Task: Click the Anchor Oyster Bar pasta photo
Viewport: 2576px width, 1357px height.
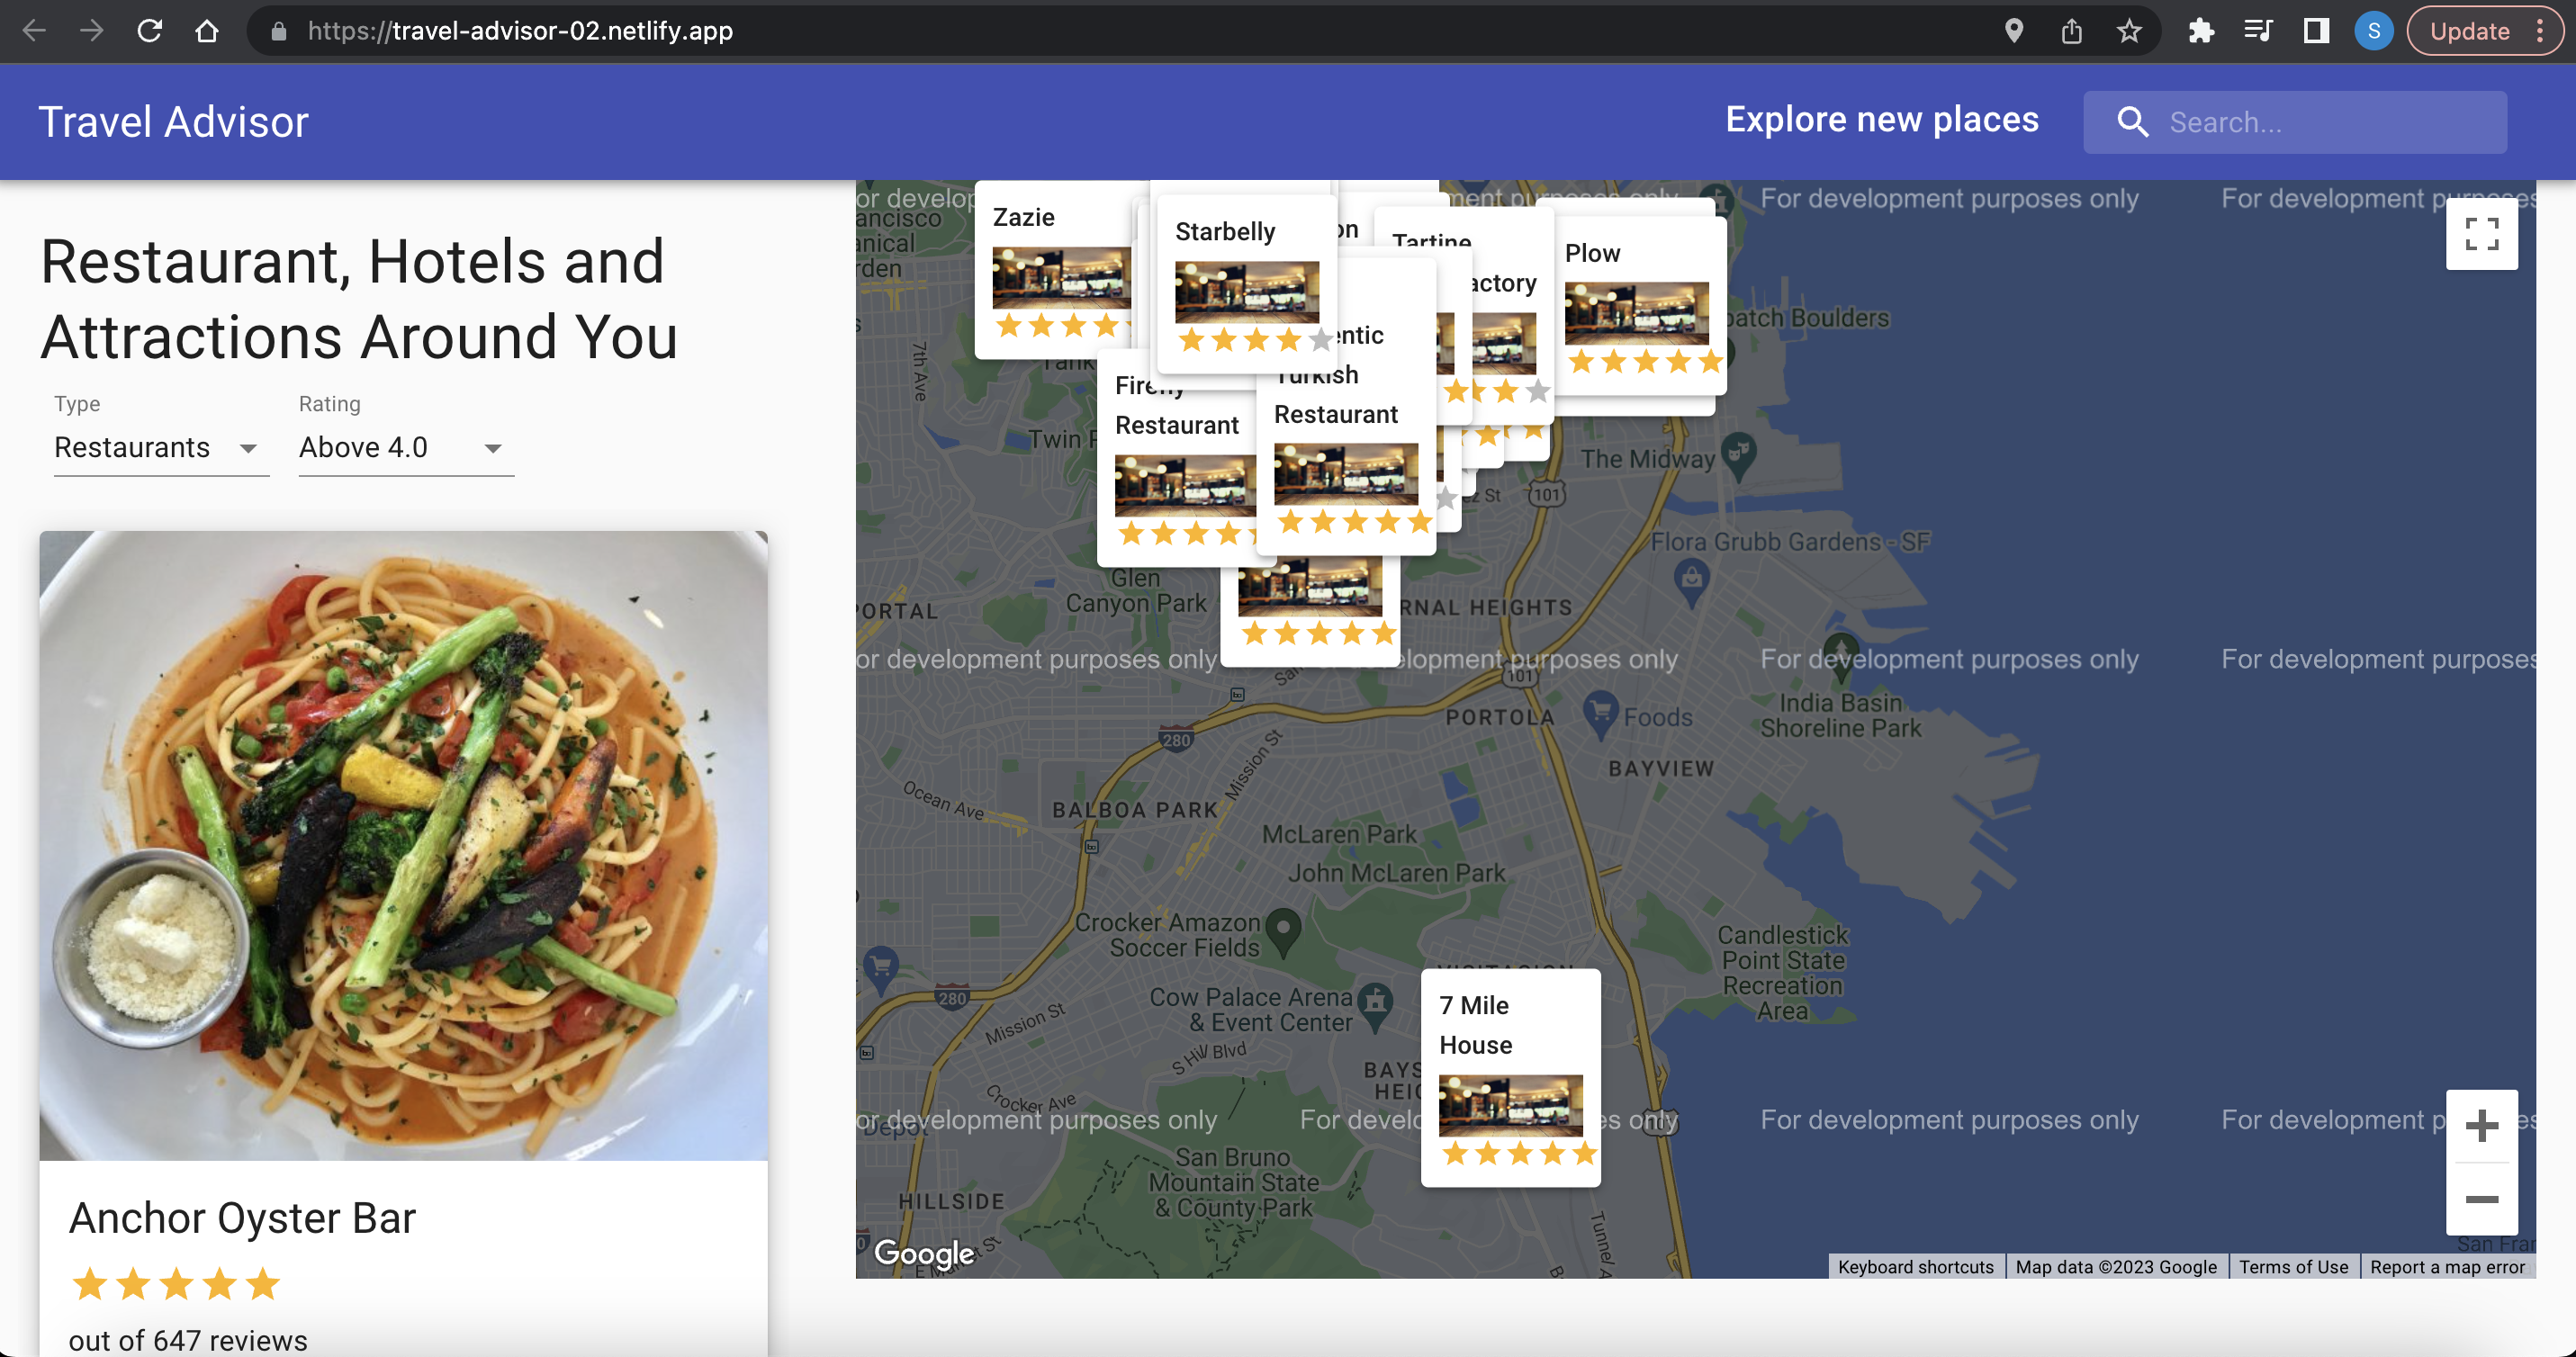Action: [403, 845]
